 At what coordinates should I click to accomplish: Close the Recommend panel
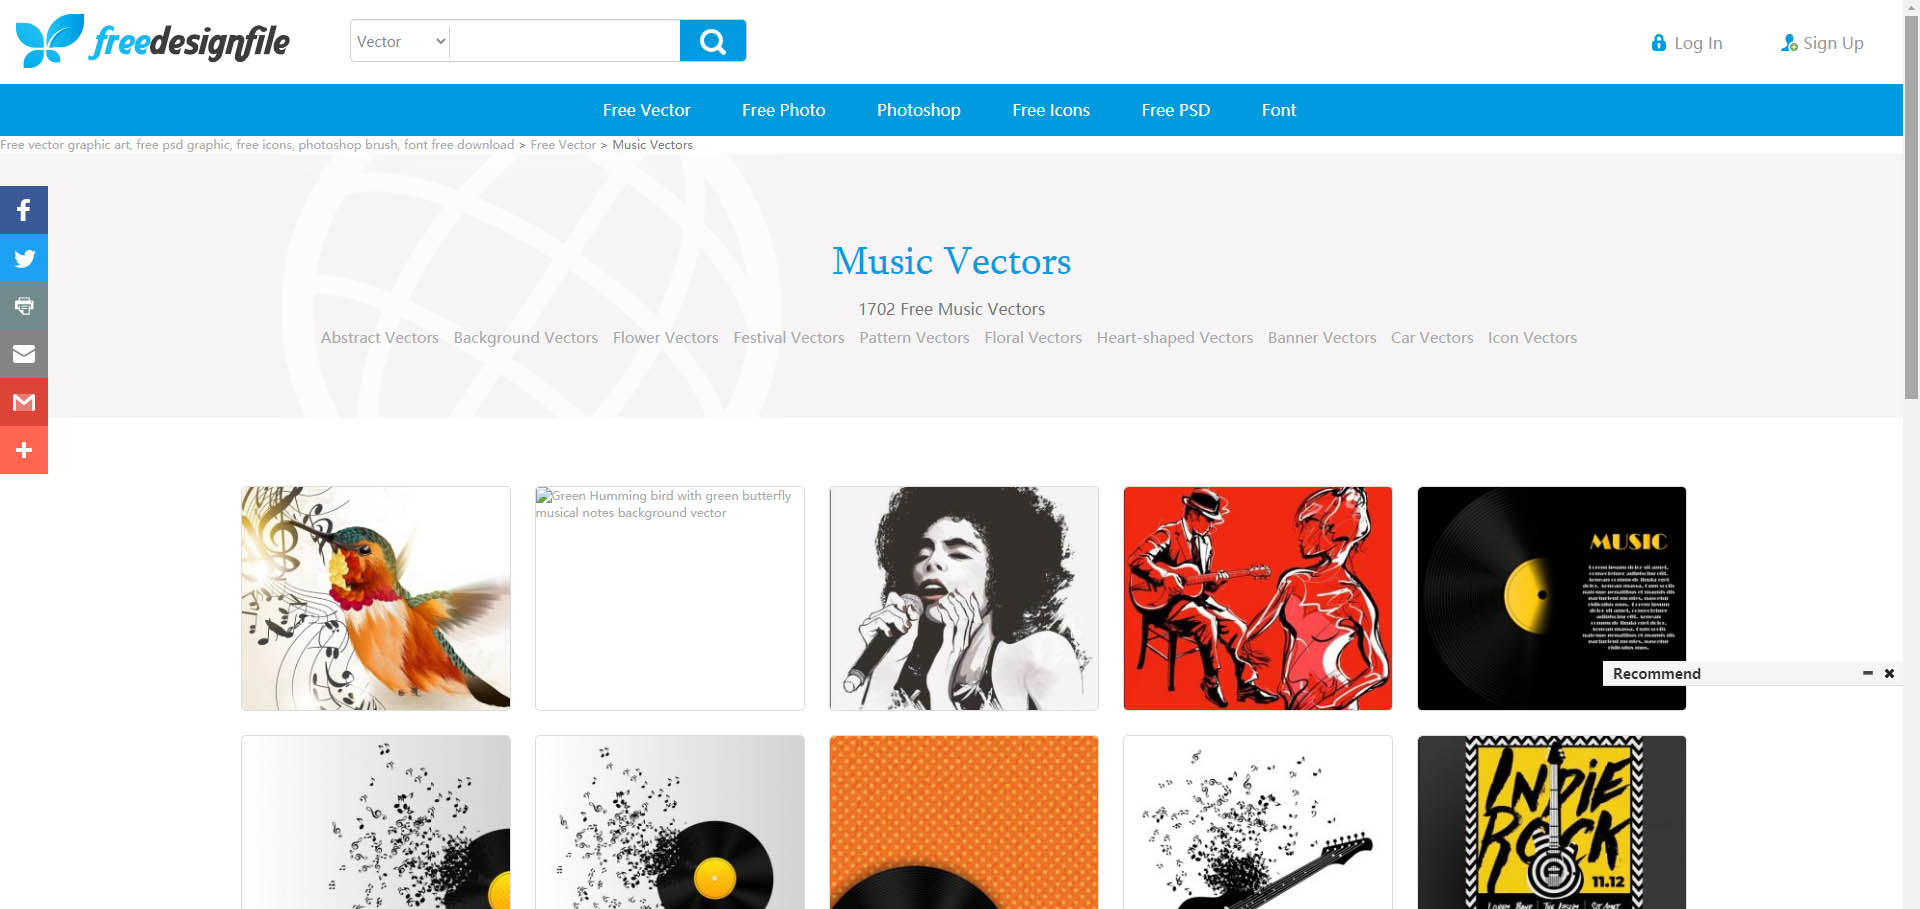pos(1889,673)
